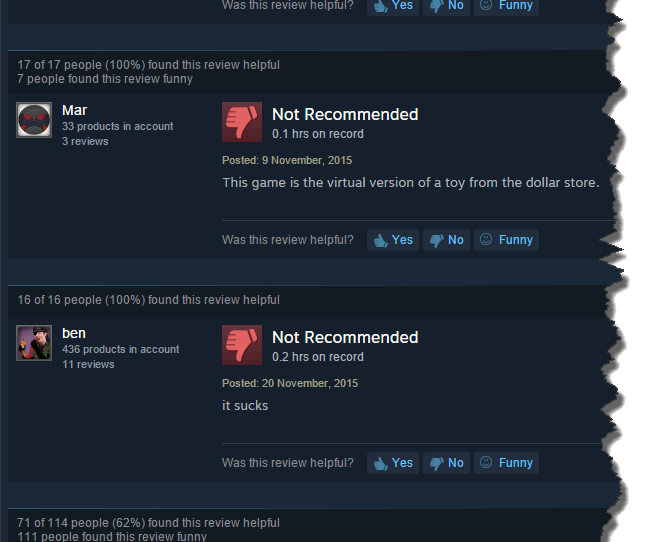Mark ben's review as Funny
Viewport: 646px width, 542px height.
[x=506, y=463]
